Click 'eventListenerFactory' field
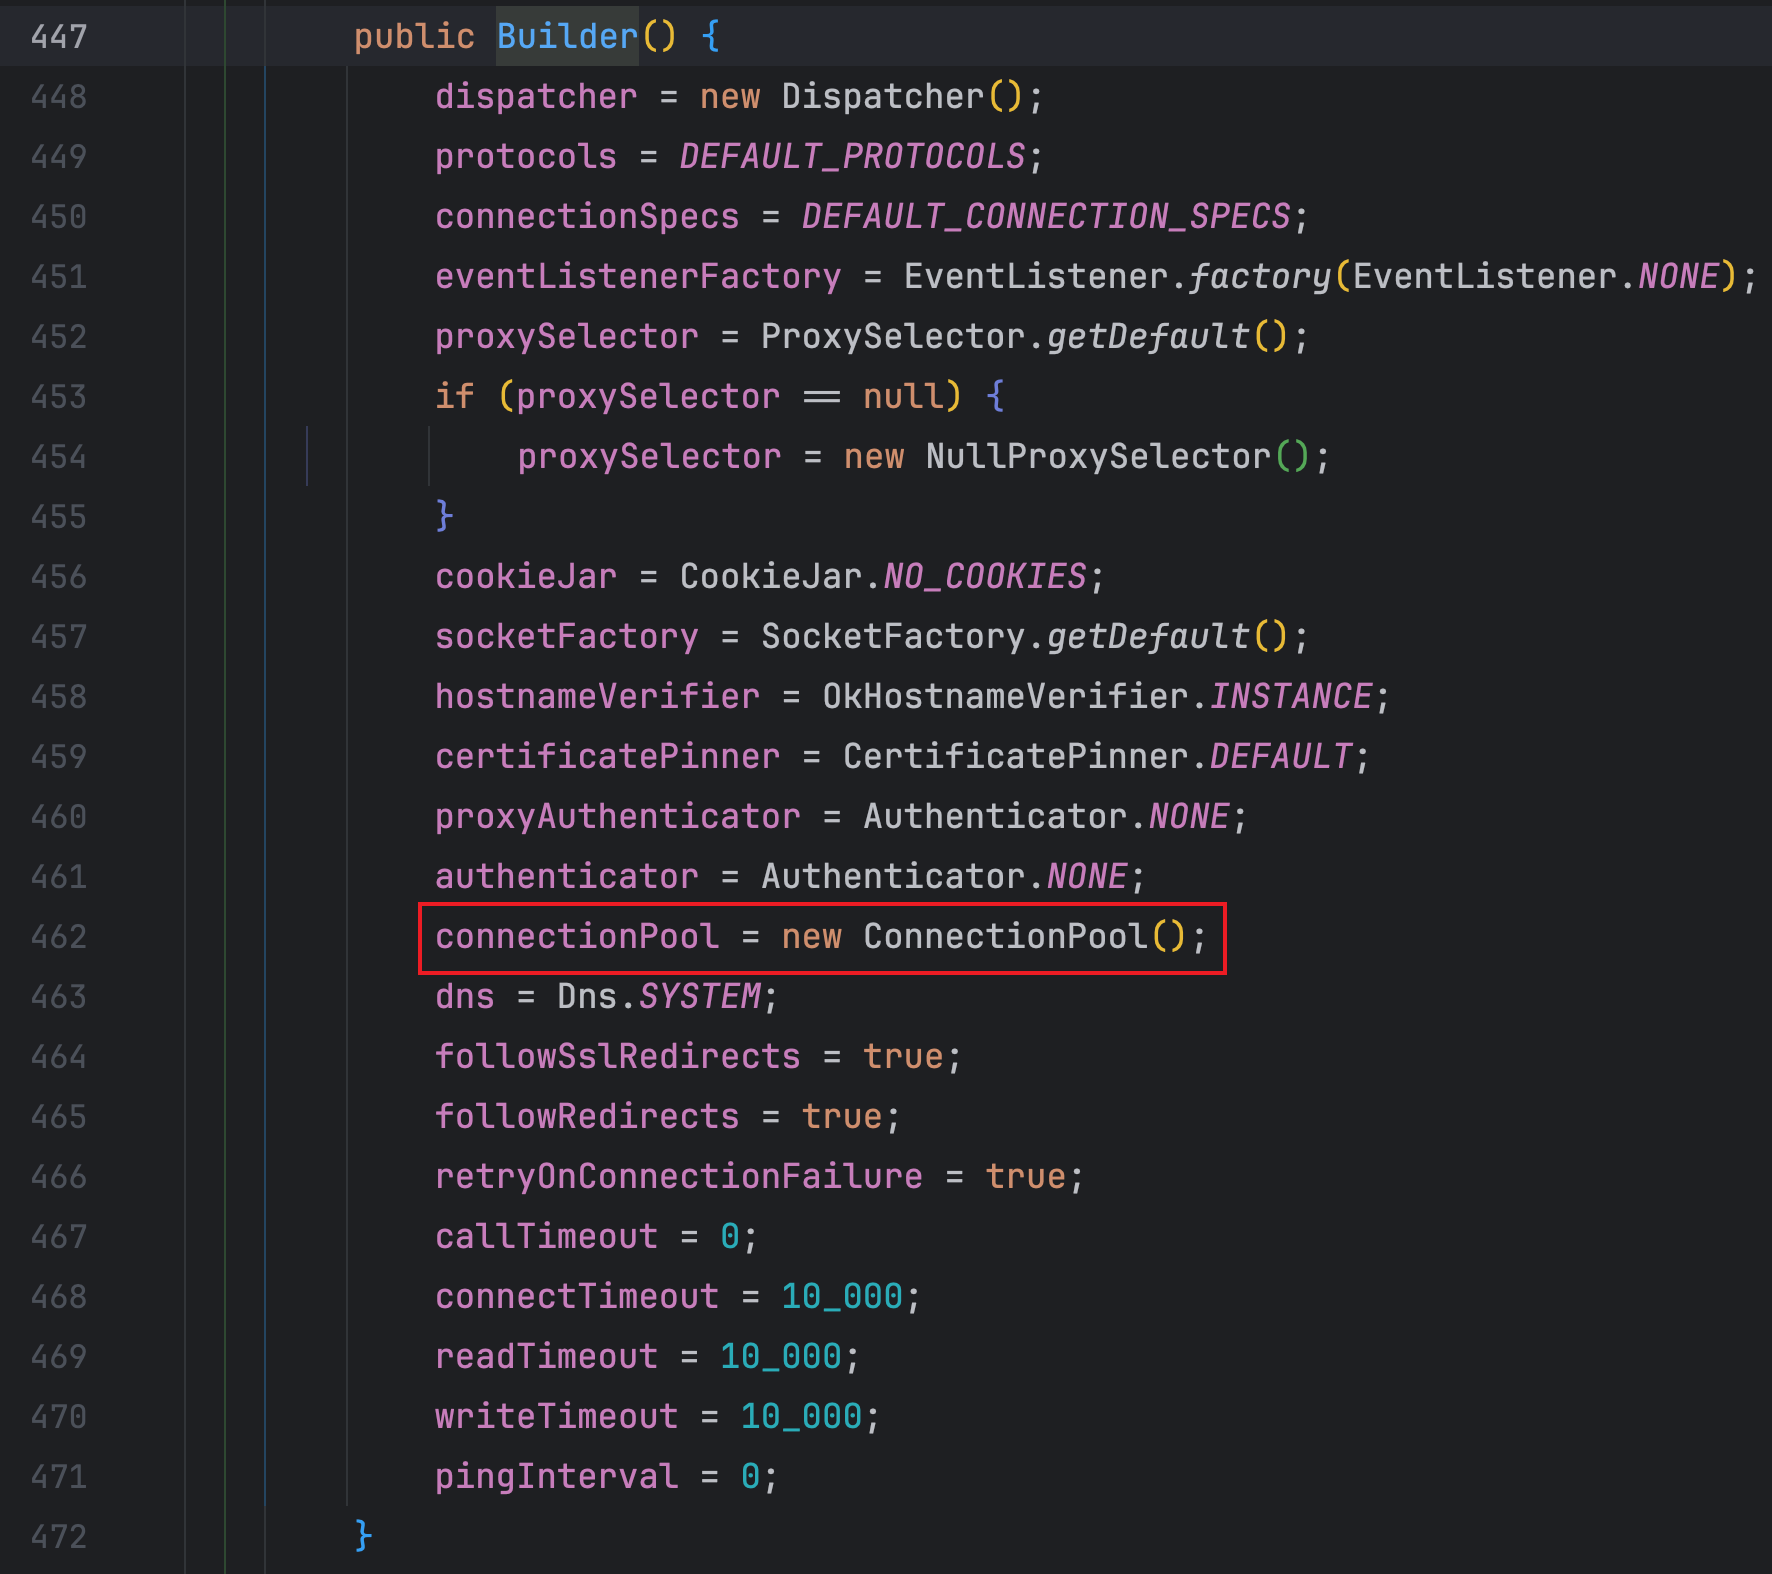Image resolution: width=1772 pixels, height=1574 pixels. coord(638,277)
